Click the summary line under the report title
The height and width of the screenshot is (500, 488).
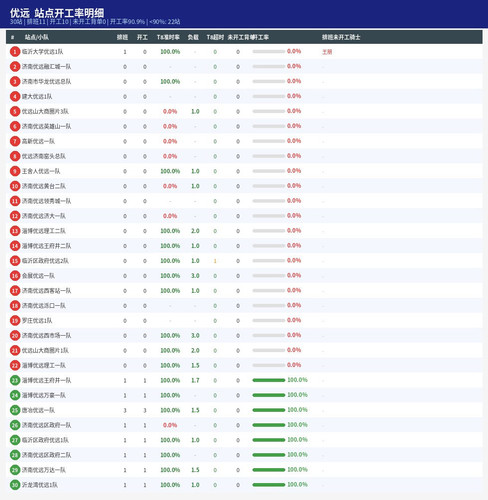[95, 22]
